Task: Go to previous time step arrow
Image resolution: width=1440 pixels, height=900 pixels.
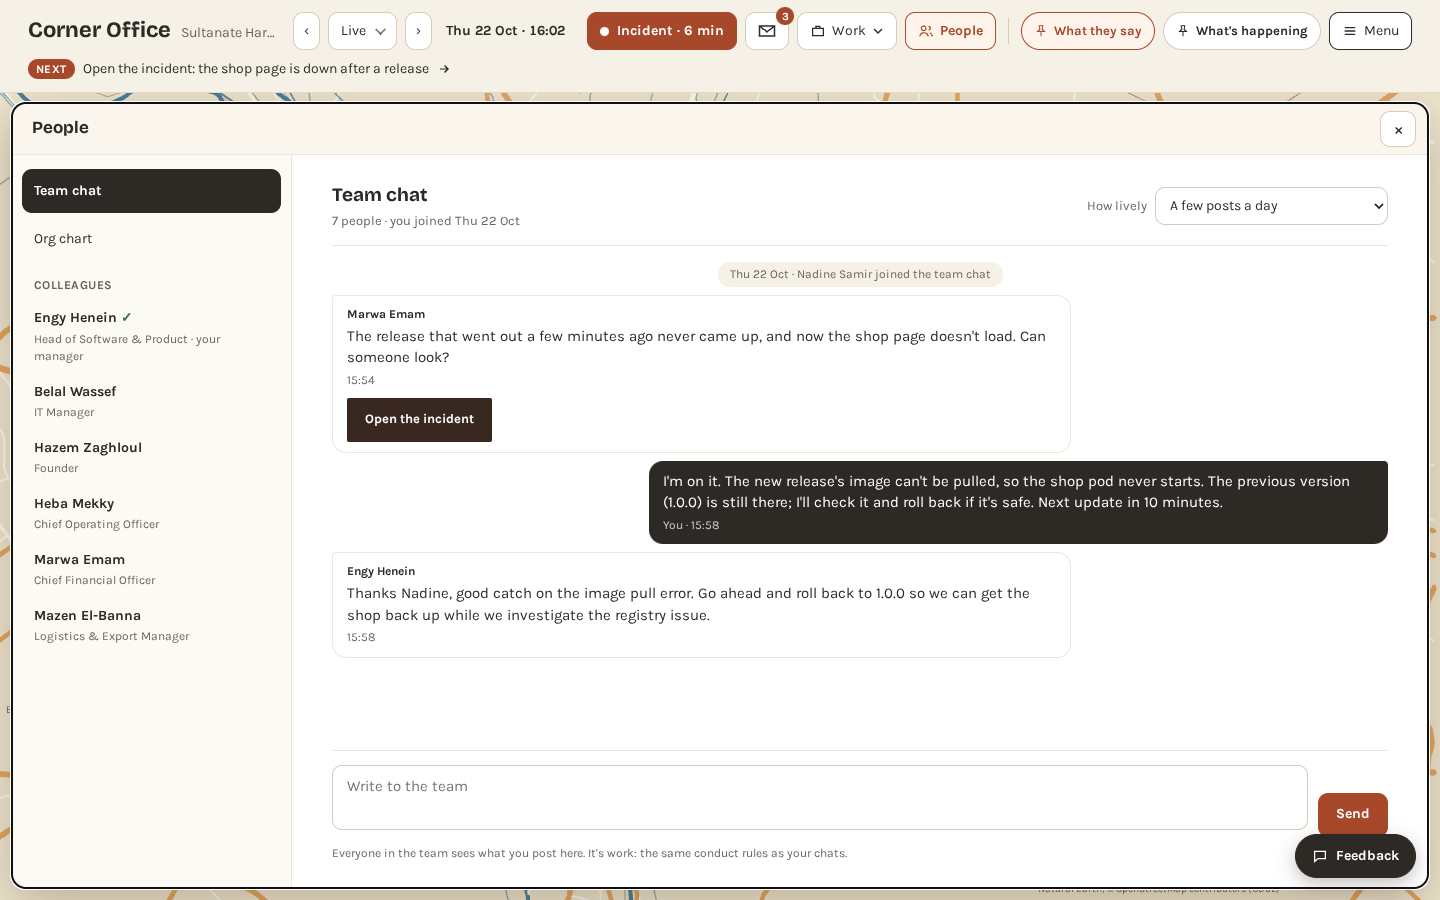Action: coord(307,31)
